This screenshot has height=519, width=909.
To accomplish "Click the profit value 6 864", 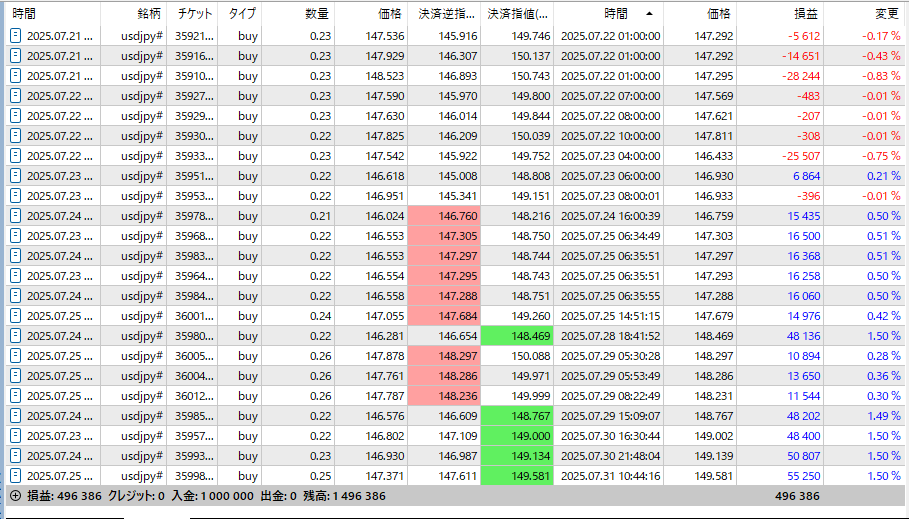I will pyautogui.click(x=808, y=176).
